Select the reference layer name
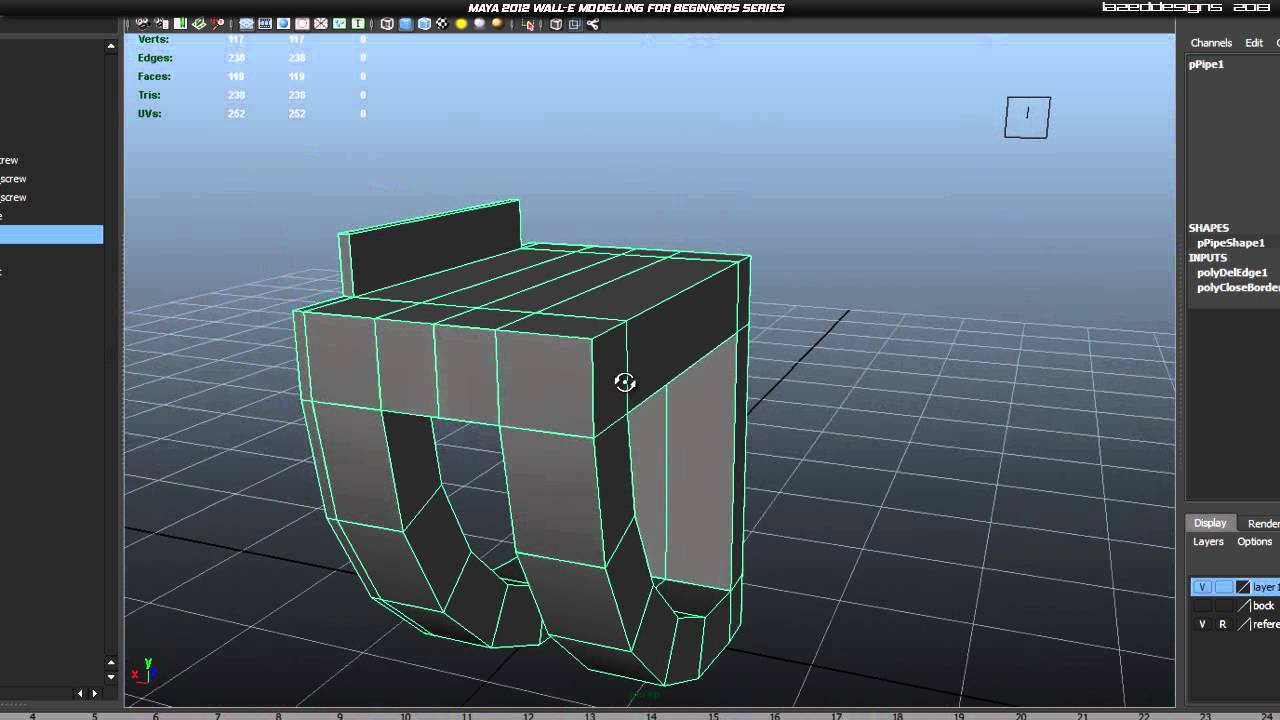Screen dimensions: 1280x720 pyautogui.click(x=1266, y=624)
